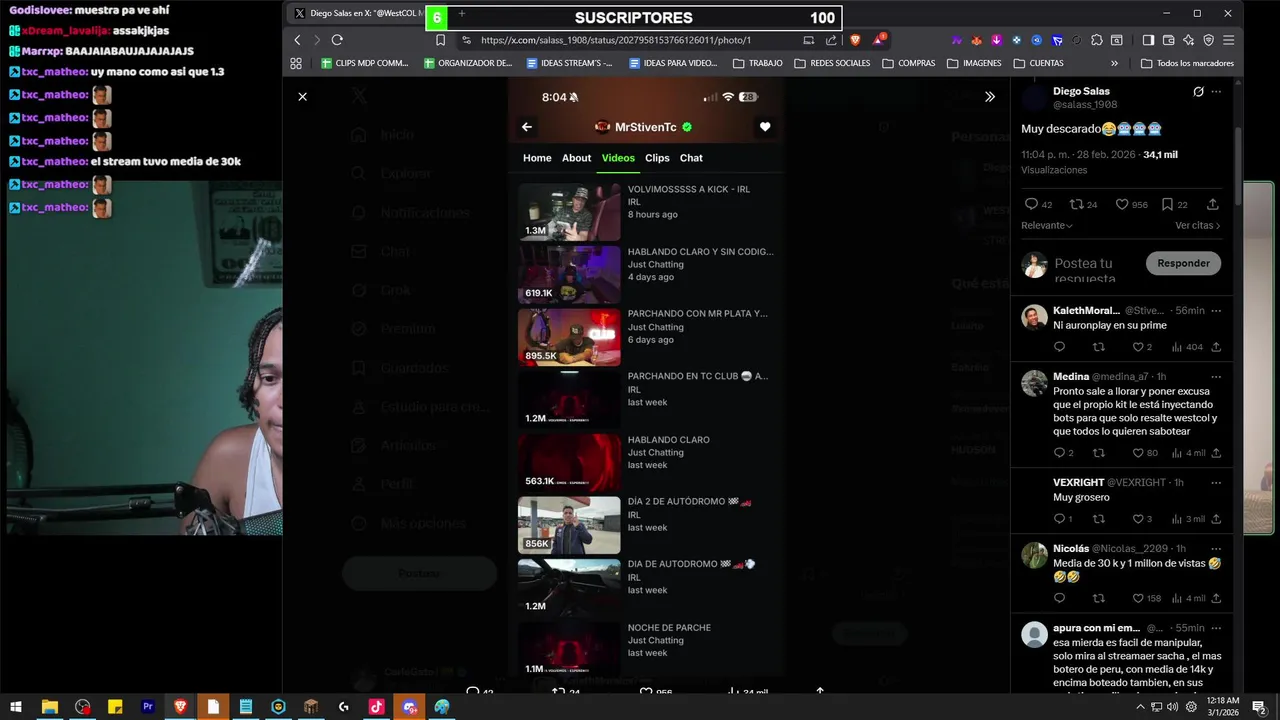Show hidden system tray icons
1280x720 pixels.
pyautogui.click(x=1140, y=707)
